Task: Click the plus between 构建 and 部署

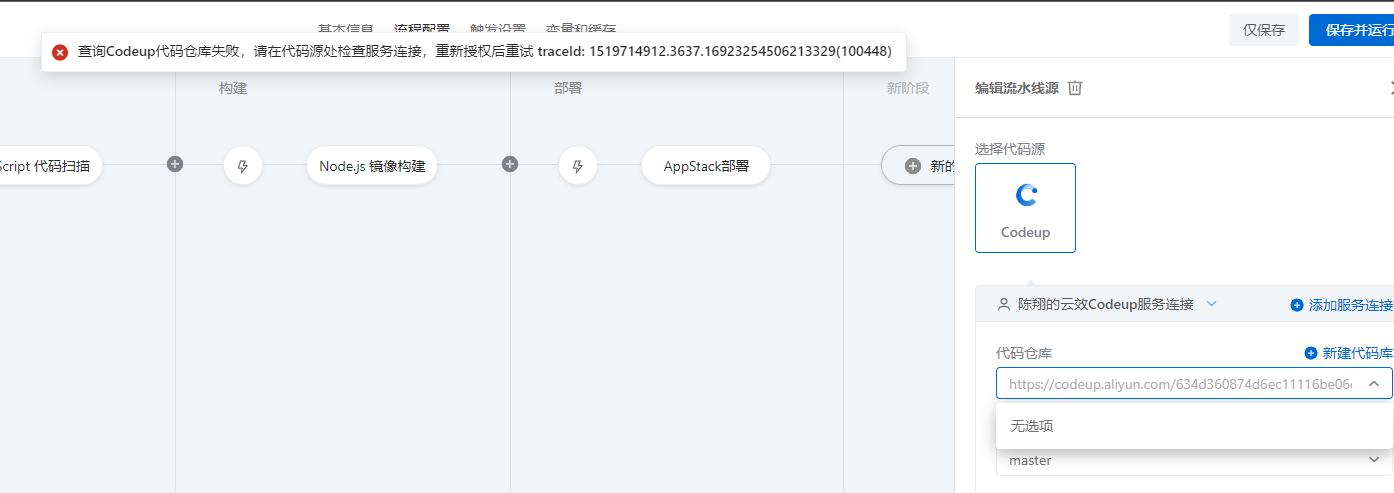Action: [510, 164]
